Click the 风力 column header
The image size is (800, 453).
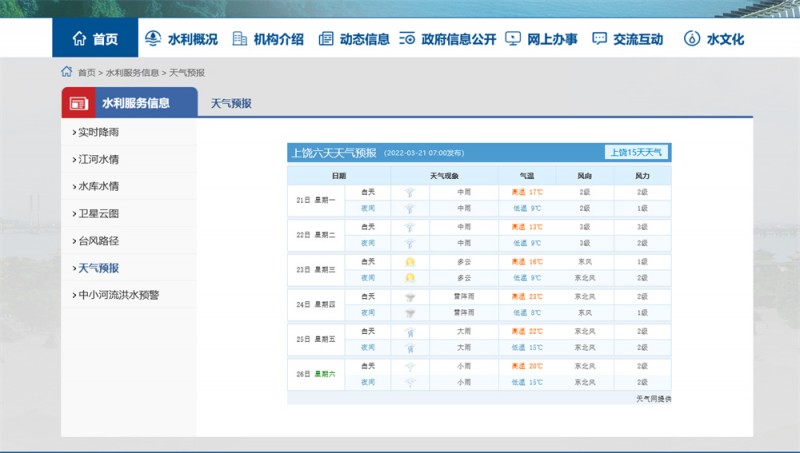tap(642, 175)
